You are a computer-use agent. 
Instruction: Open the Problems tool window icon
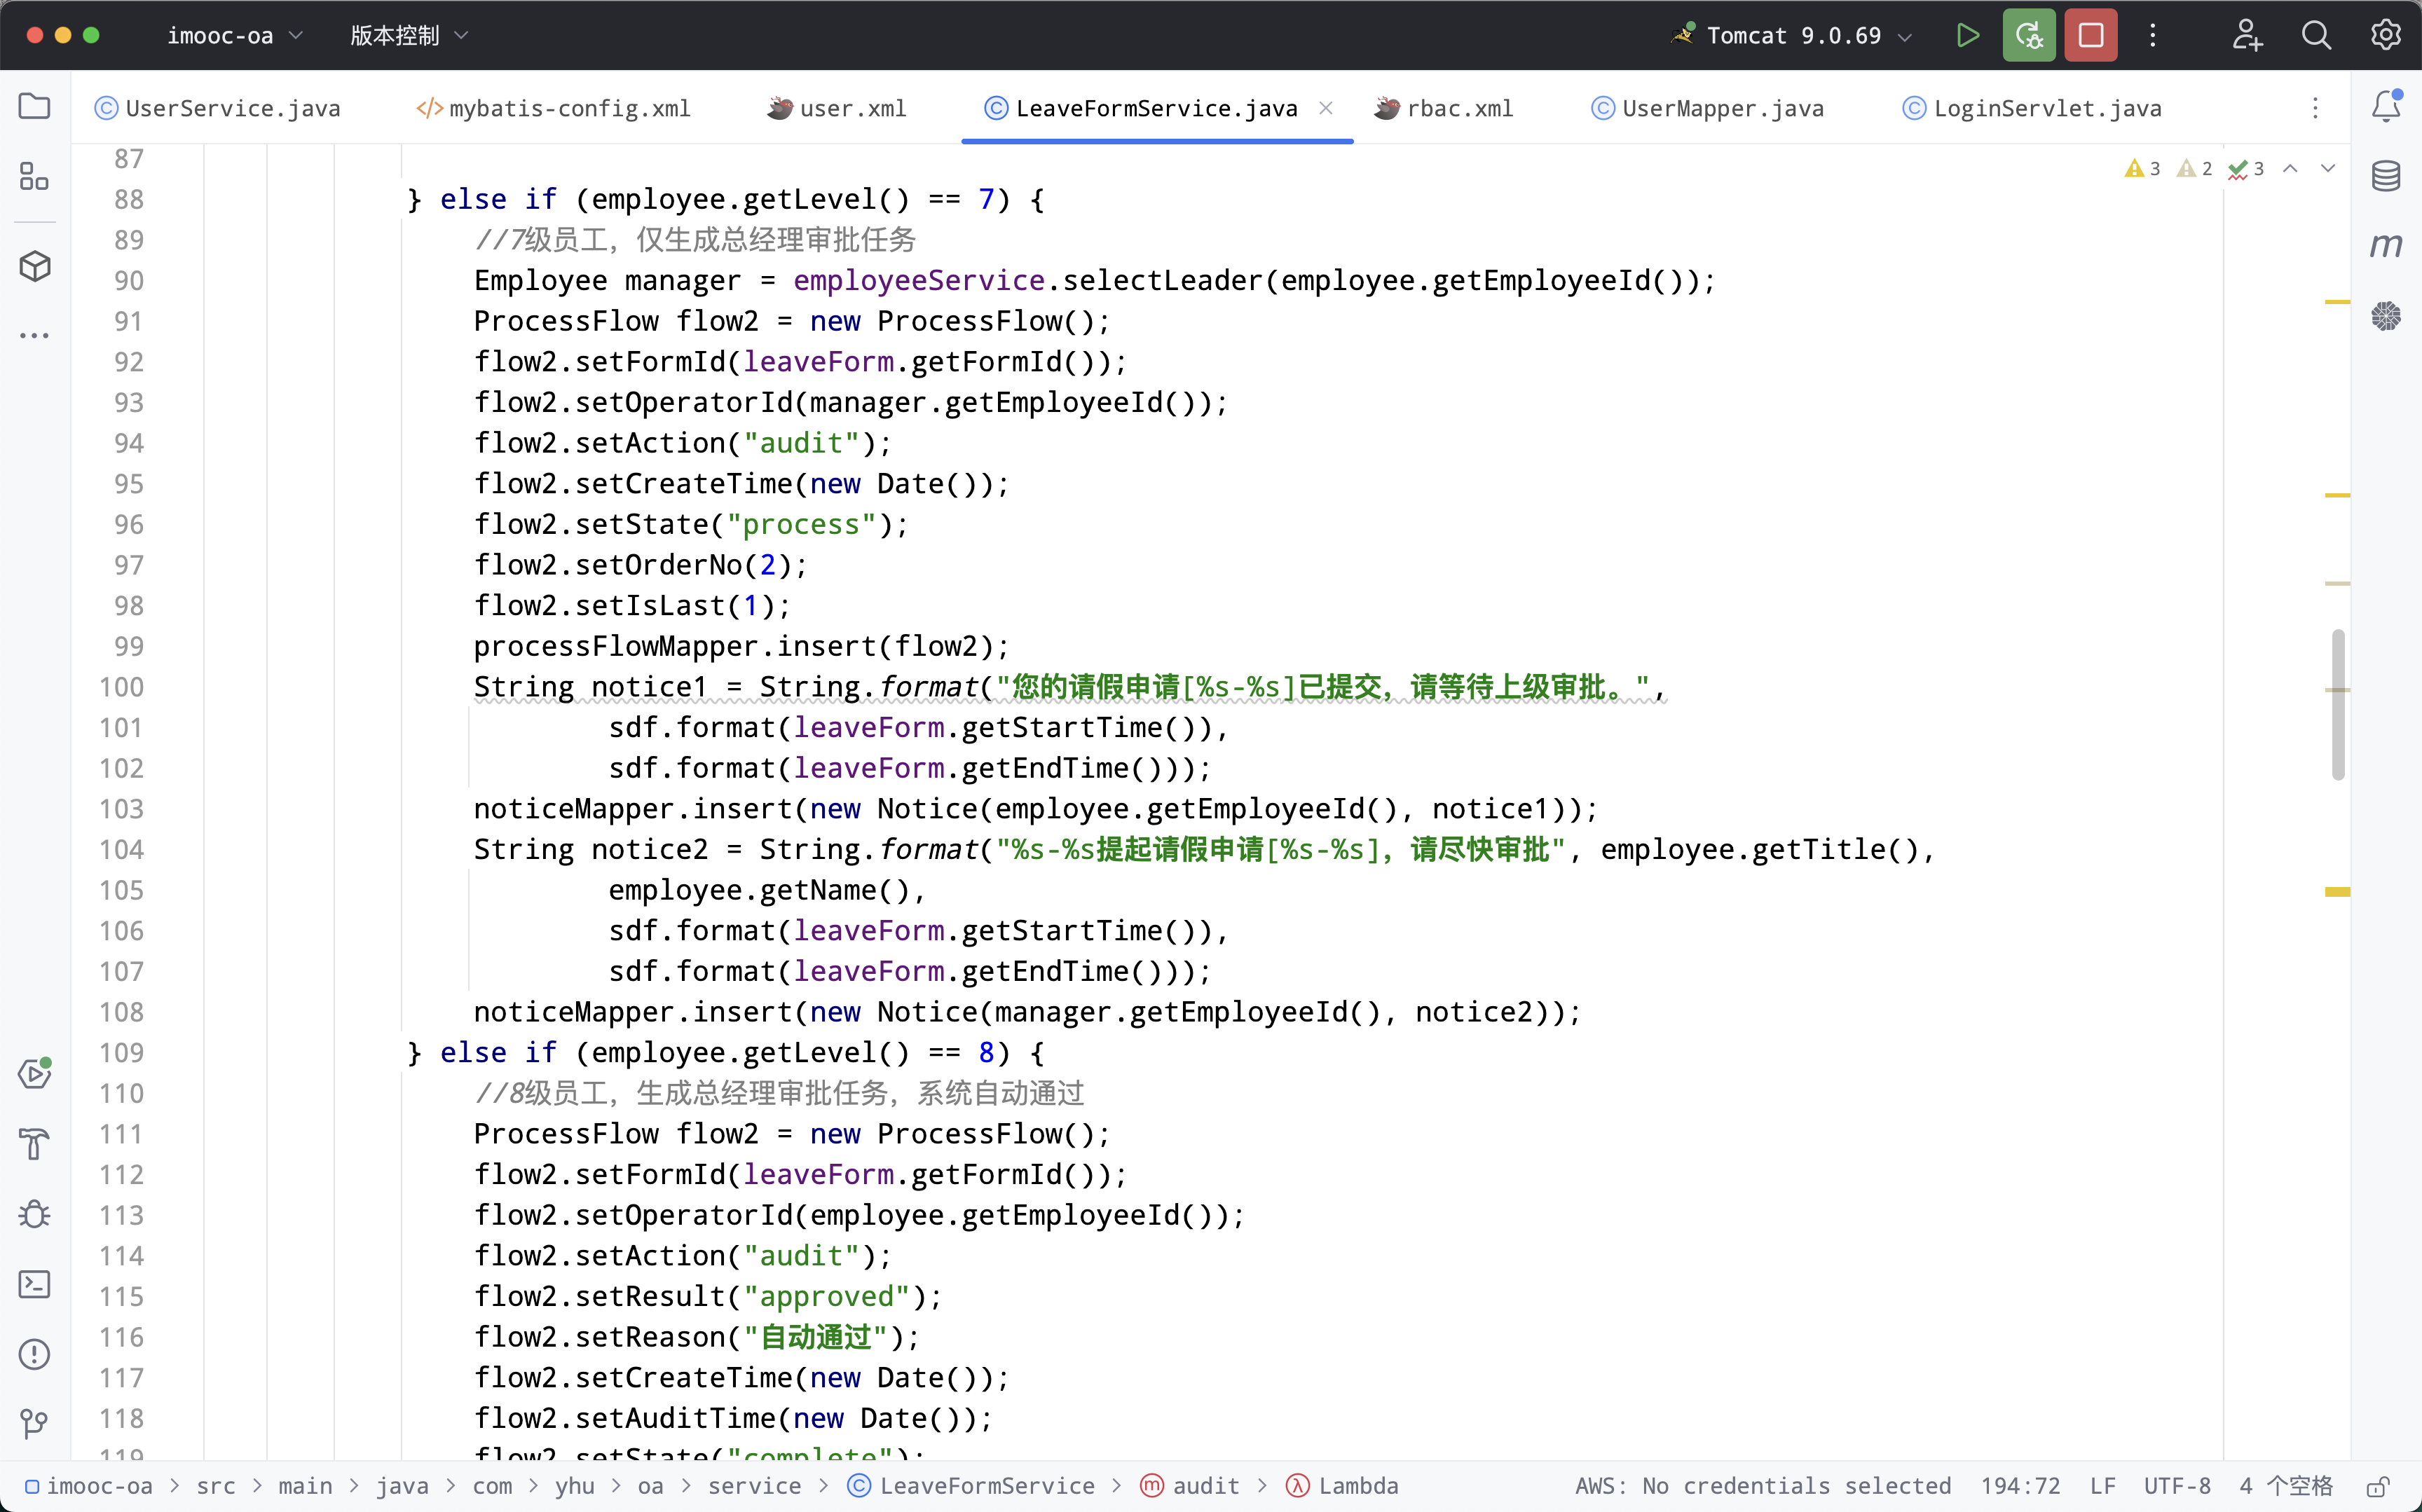click(x=35, y=1354)
